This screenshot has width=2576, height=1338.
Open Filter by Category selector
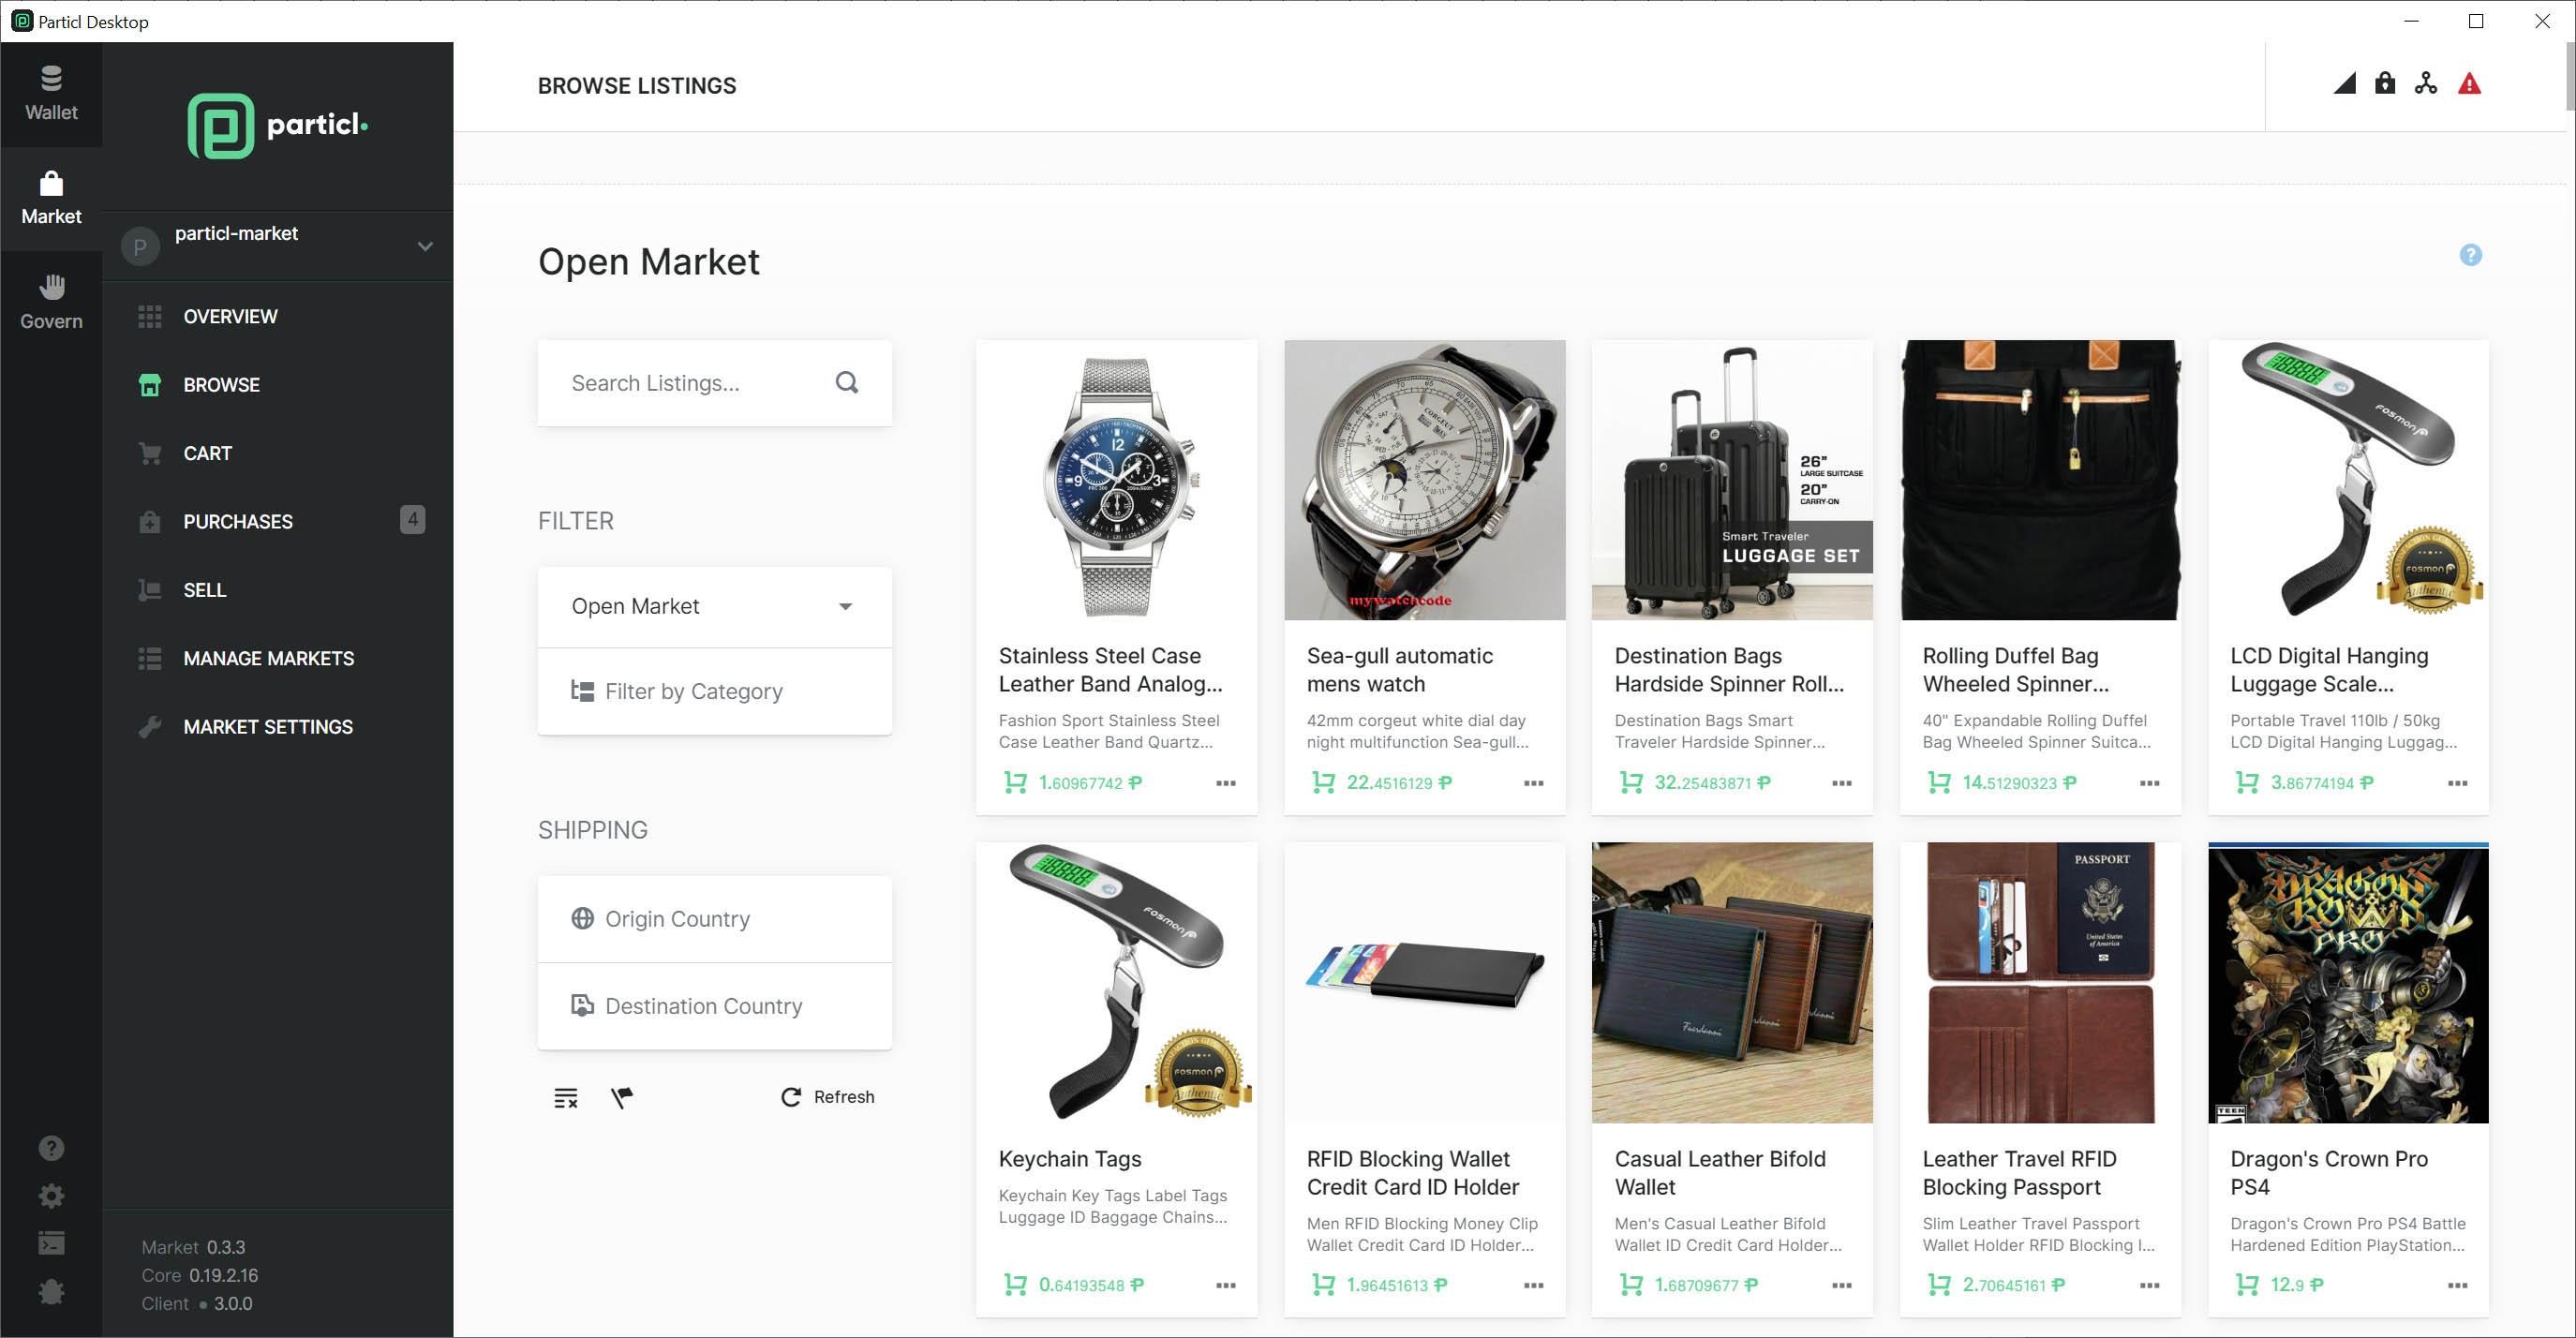[714, 691]
